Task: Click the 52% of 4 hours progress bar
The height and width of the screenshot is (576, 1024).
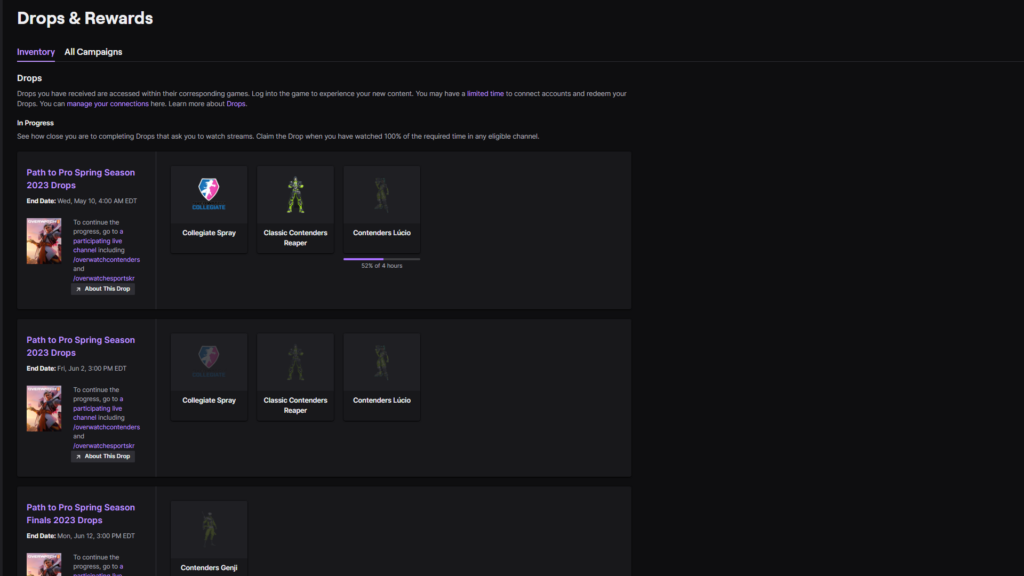Action: click(381, 258)
